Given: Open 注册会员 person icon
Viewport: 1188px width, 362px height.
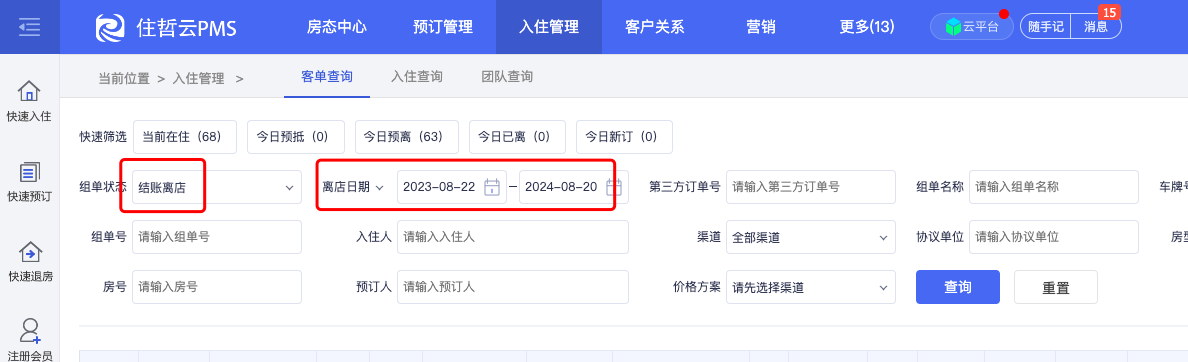Looking at the screenshot, I should point(30,331).
